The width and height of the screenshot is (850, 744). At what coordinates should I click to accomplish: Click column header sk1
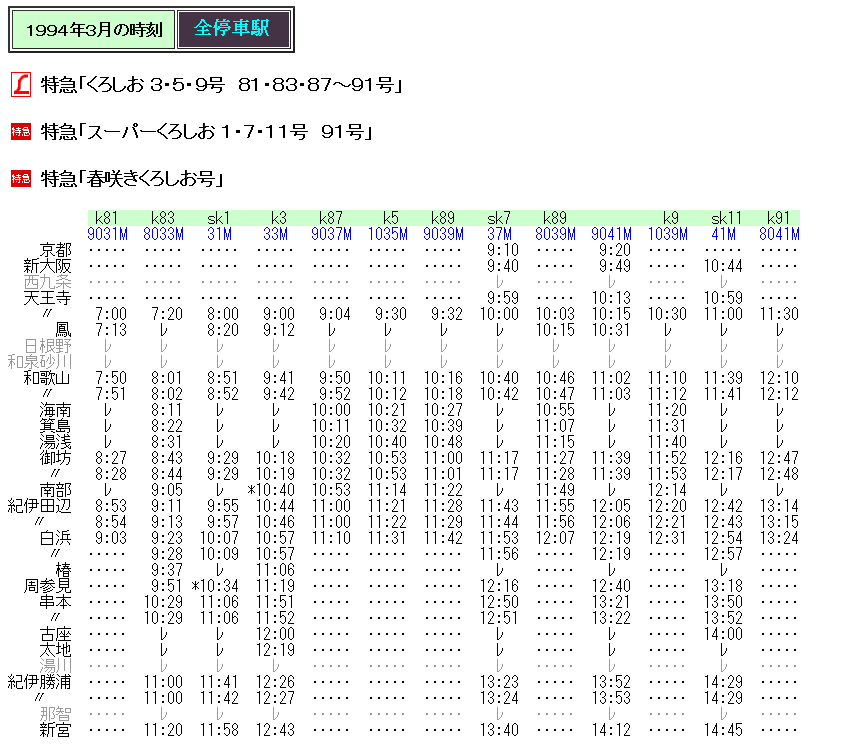[x=219, y=218]
